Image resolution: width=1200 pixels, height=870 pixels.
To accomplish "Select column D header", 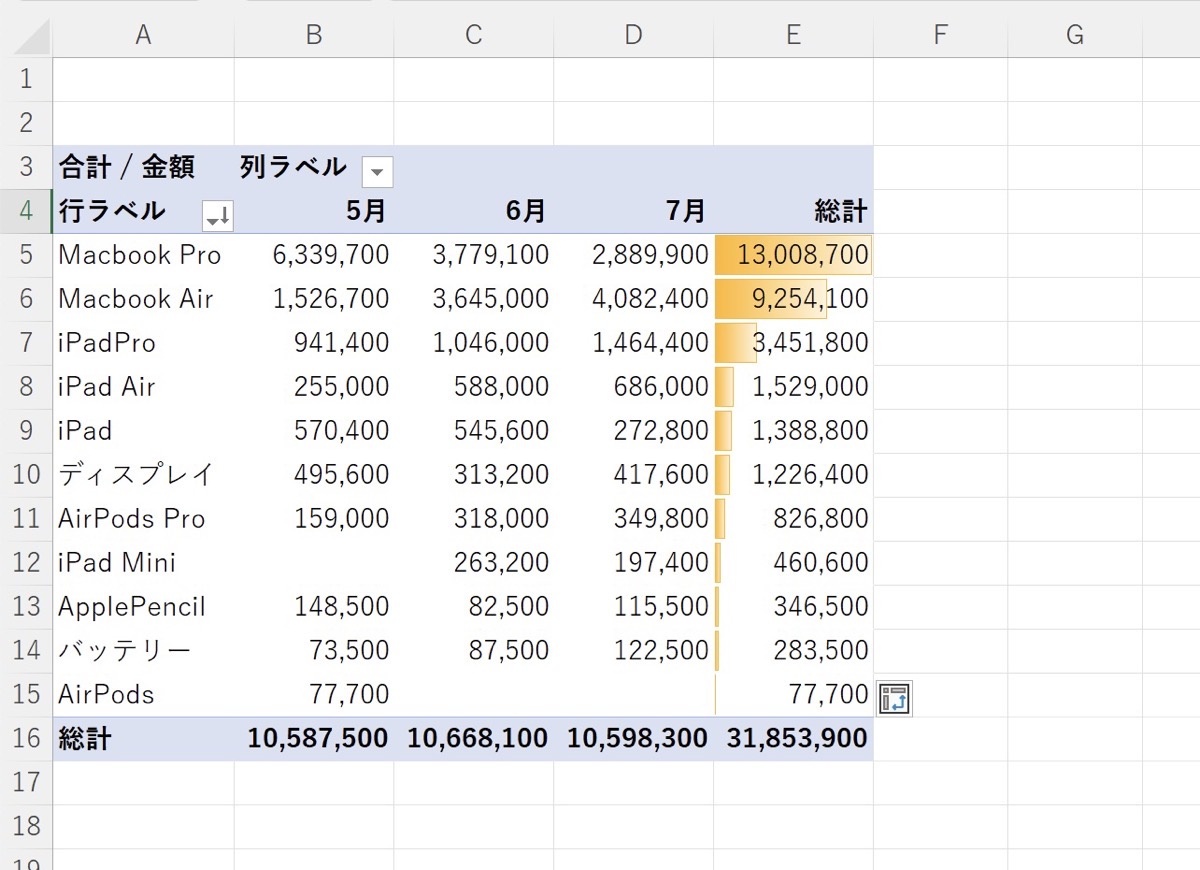I will click(x=634, y=35).
